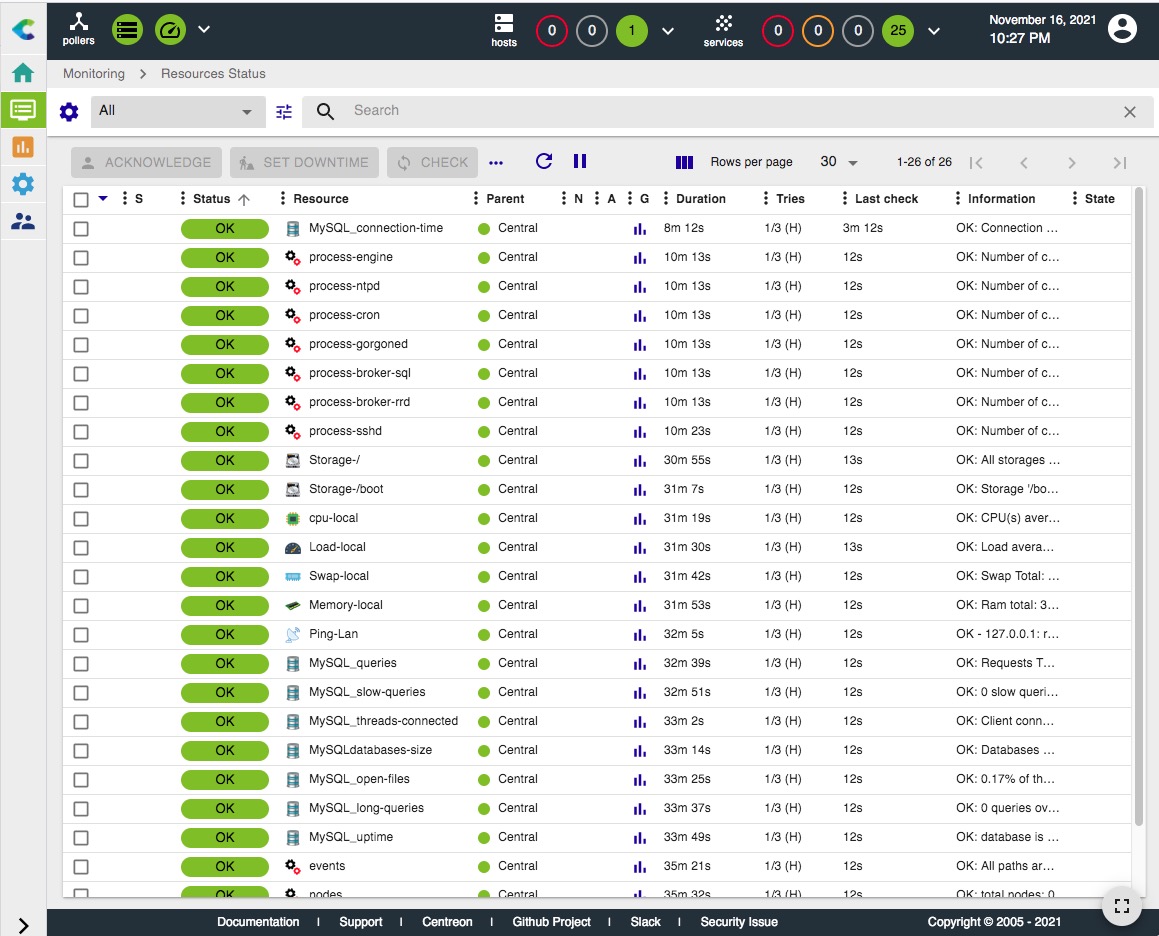
Task: Open the All filter dropdown
Action: (177, 112)
